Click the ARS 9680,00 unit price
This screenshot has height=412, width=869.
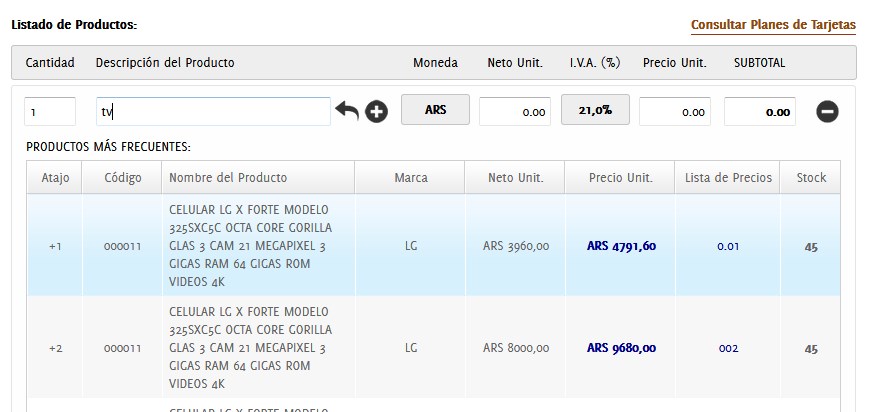(x=621, y=348)
